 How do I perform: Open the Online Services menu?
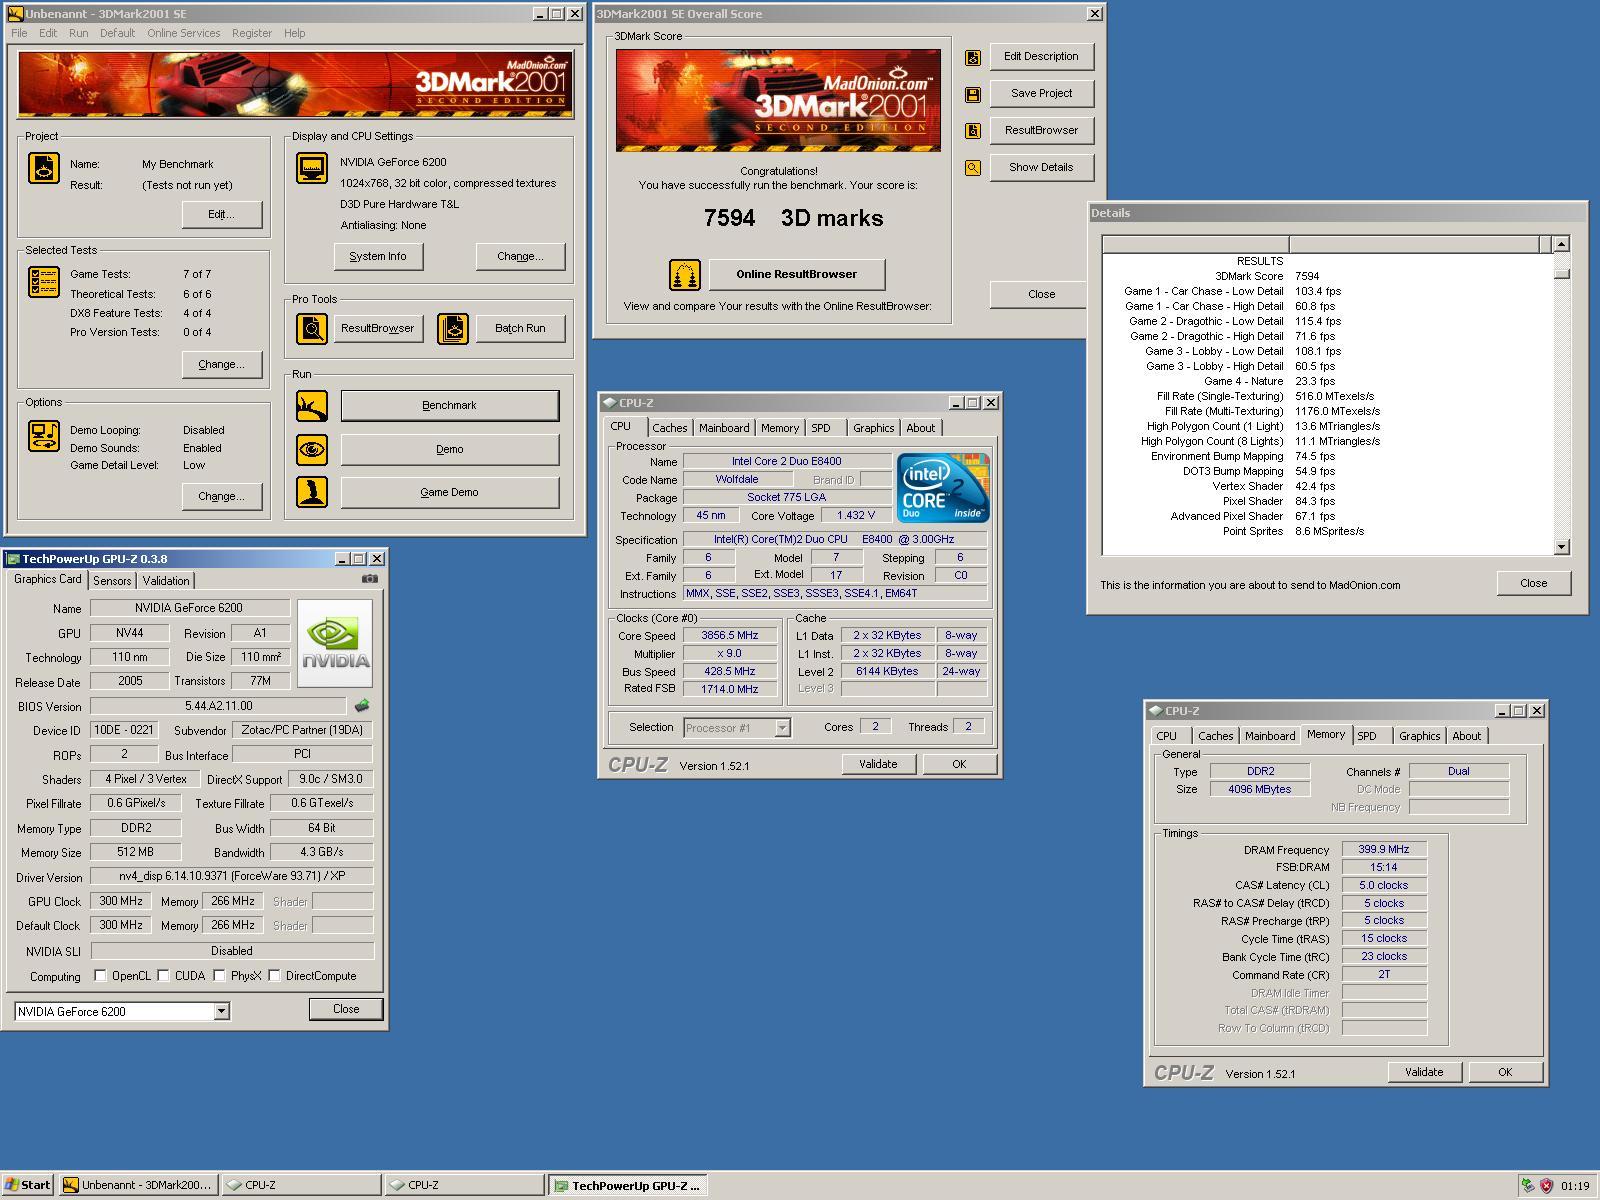[183, 33]
